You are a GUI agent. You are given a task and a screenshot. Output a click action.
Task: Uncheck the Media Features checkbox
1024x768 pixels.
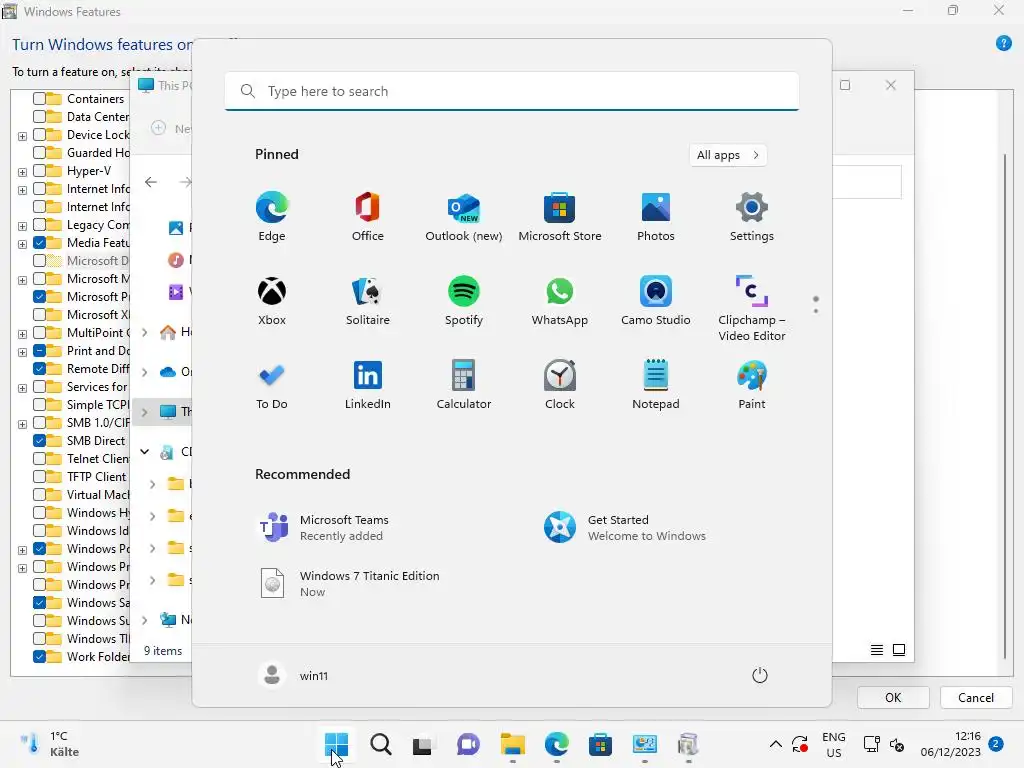39,242
